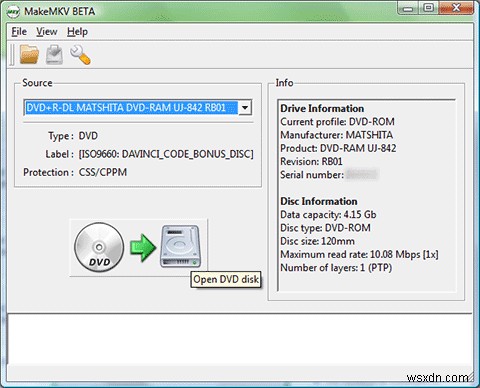Click the Drive Information heading
Screen dimensions: 480x388
click(322, 108)
